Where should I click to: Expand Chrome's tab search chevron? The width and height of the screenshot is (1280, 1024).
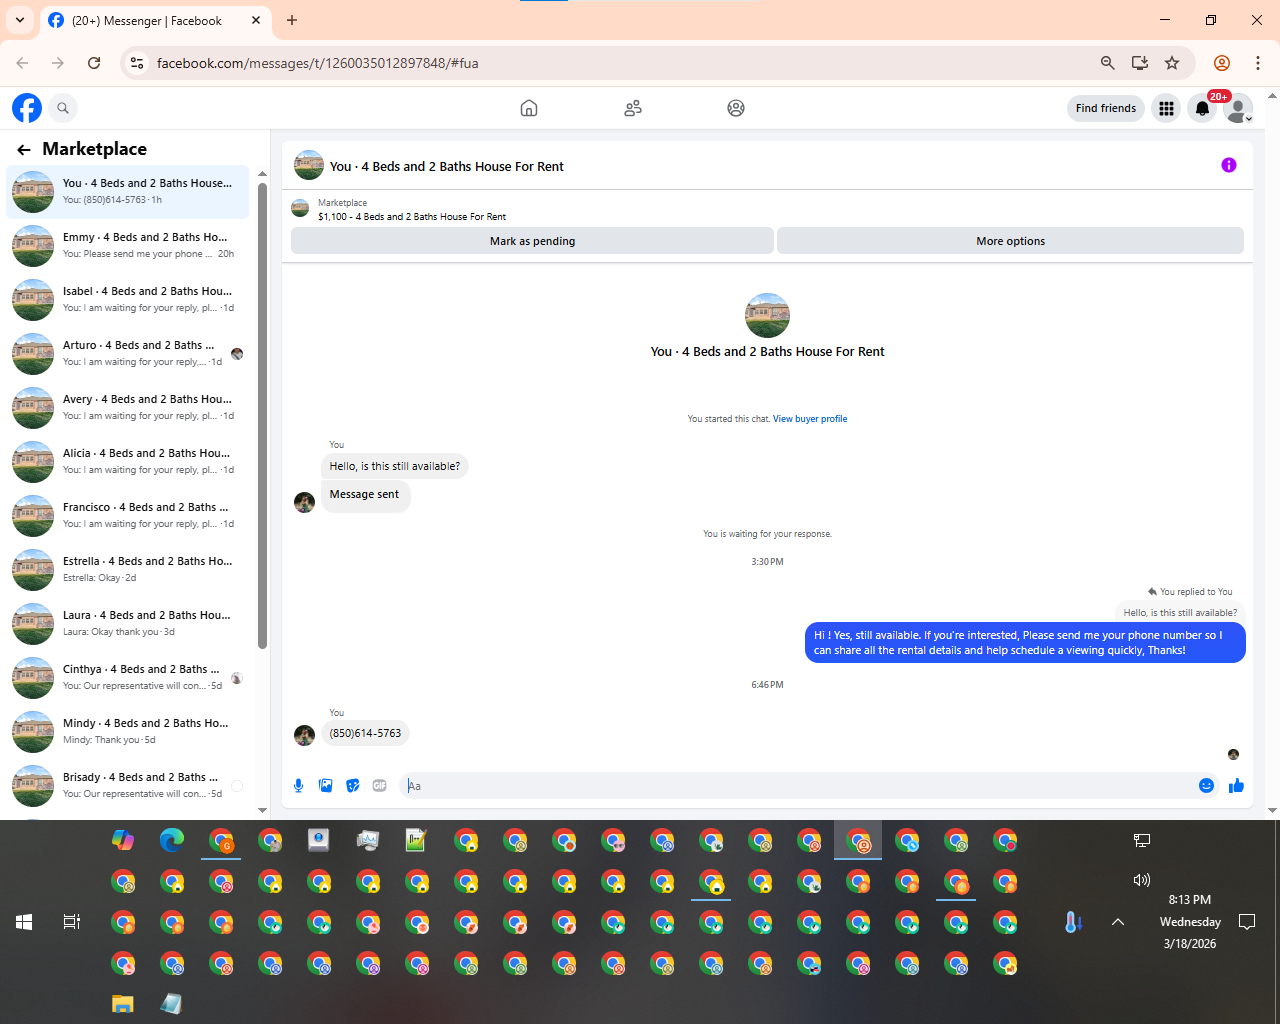[x=20, y=20]
